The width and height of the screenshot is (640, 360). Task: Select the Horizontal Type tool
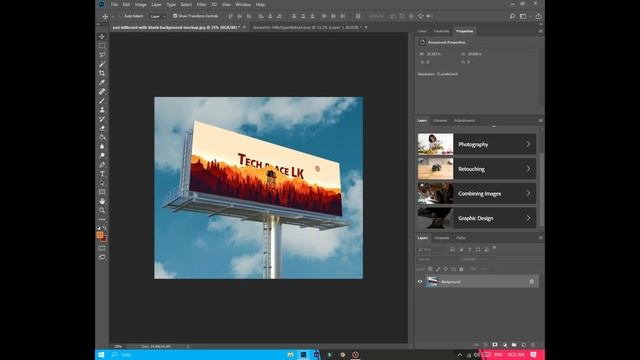(x=102, y=174)
